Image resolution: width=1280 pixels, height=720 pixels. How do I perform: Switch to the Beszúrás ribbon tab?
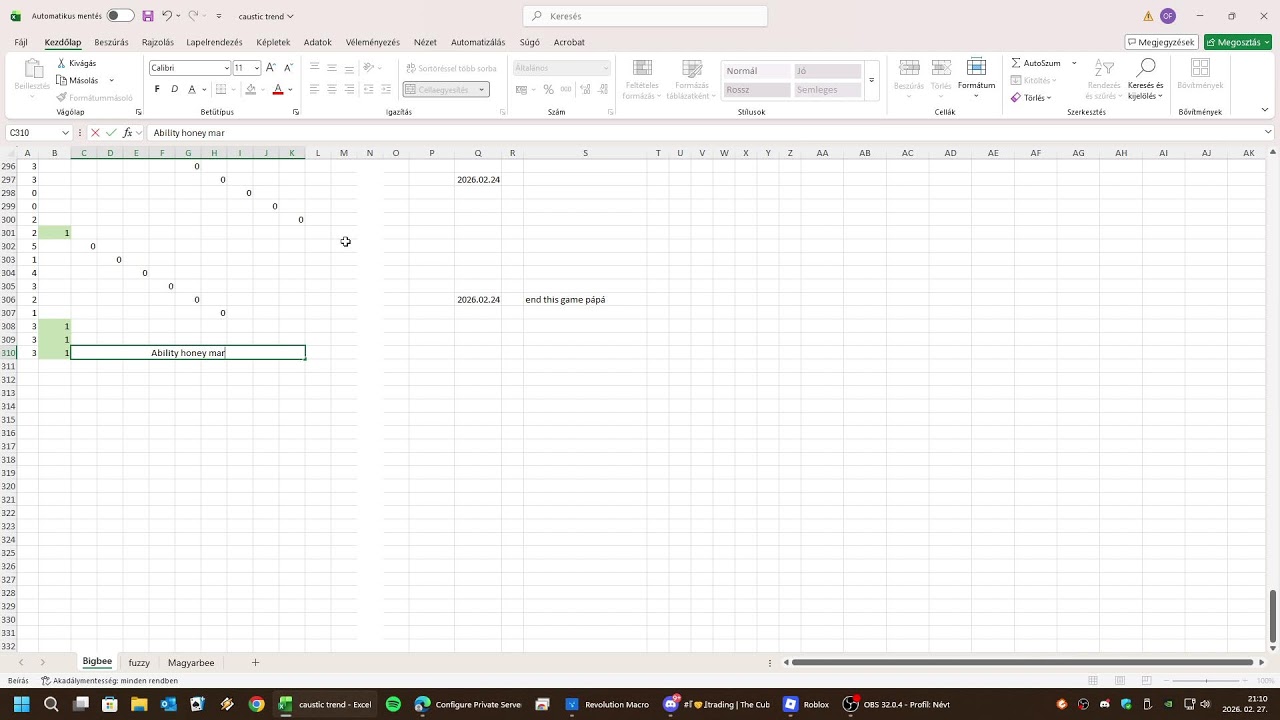tap(111, 42)
